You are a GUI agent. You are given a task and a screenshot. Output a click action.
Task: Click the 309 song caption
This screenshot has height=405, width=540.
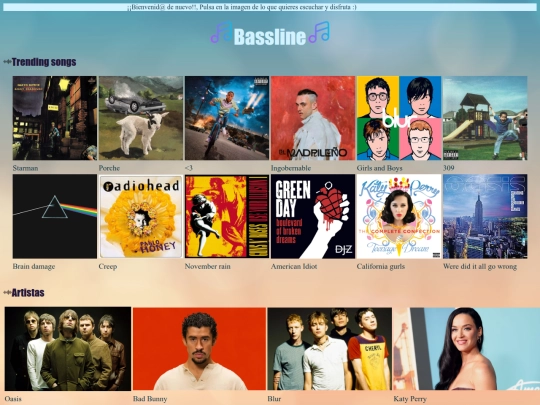[449, 168]
